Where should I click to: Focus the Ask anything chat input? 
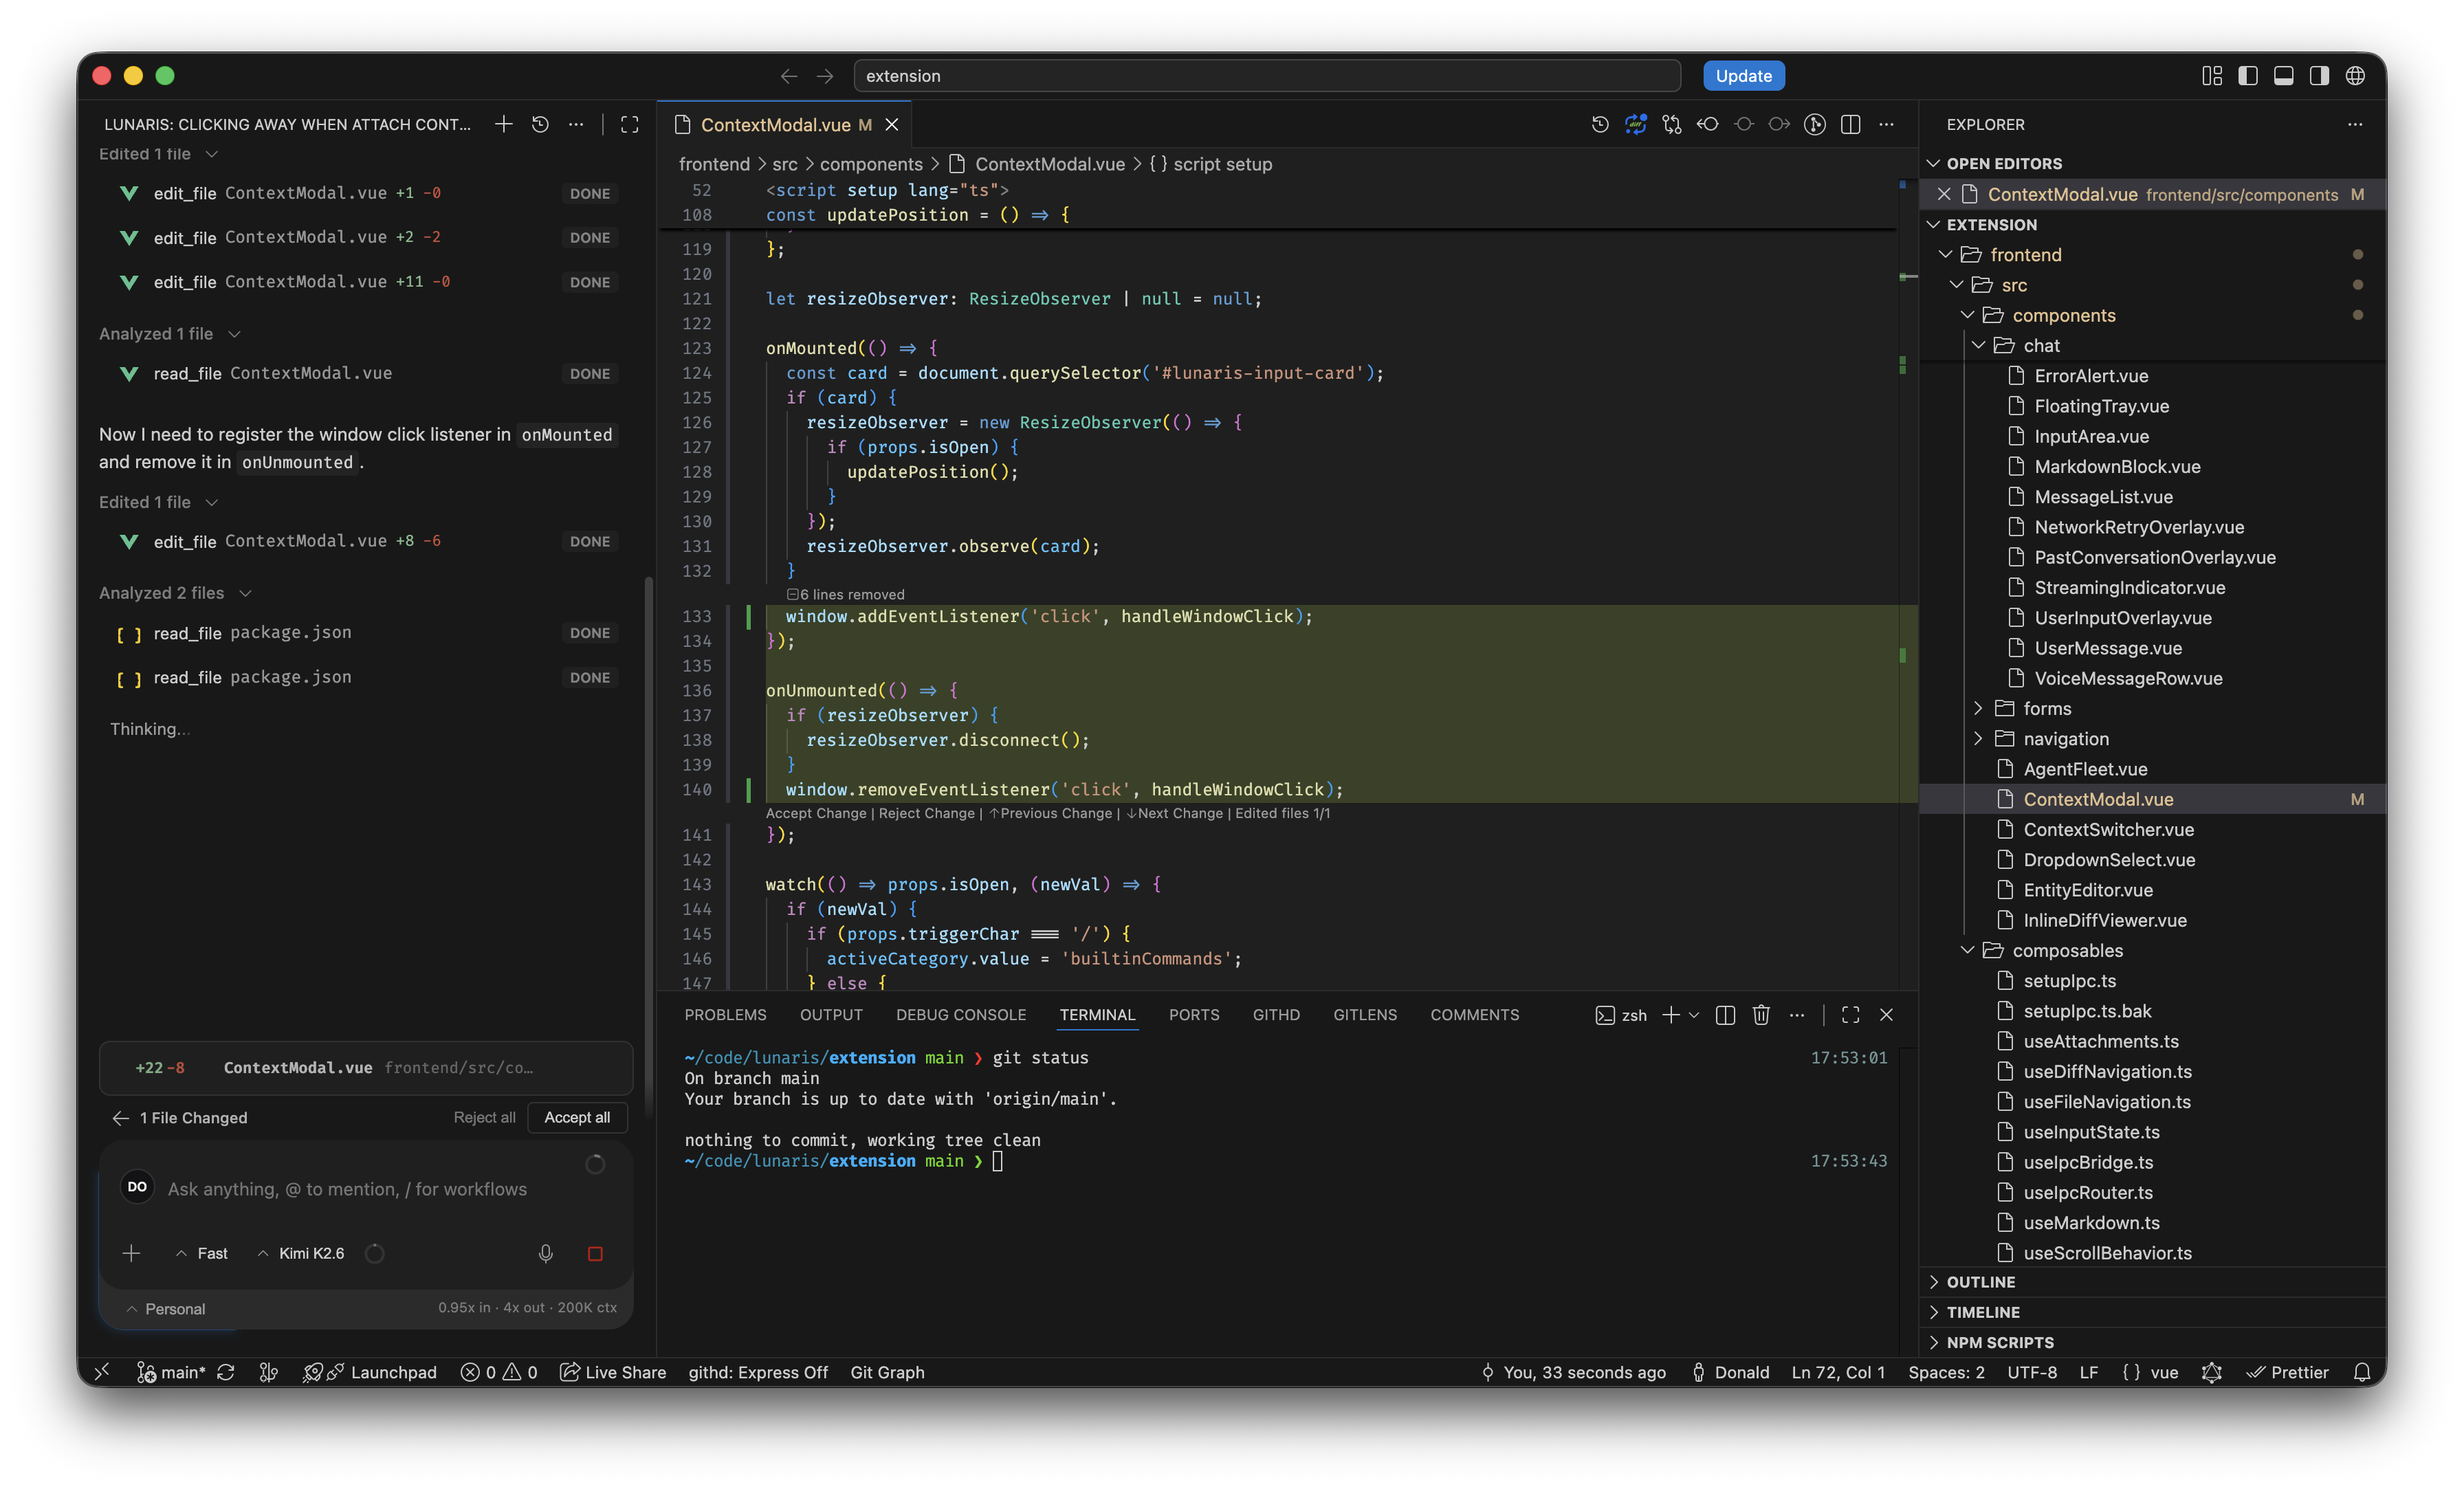[347, 1189]
